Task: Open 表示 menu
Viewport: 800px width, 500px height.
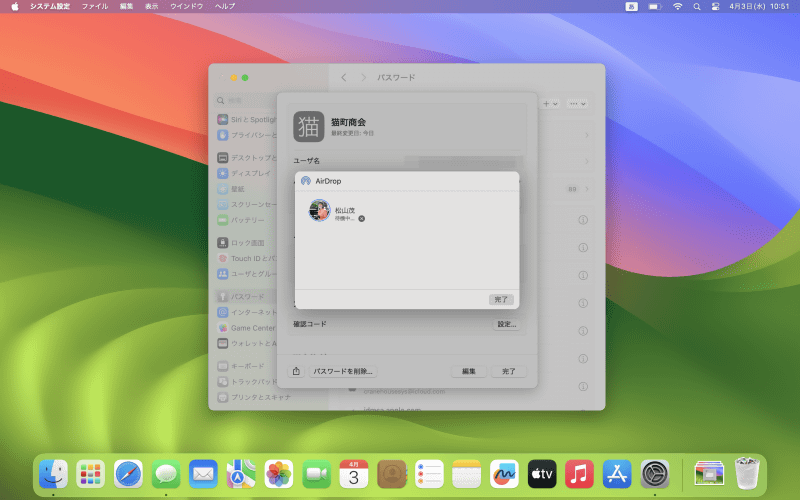Action: point(152,7)
